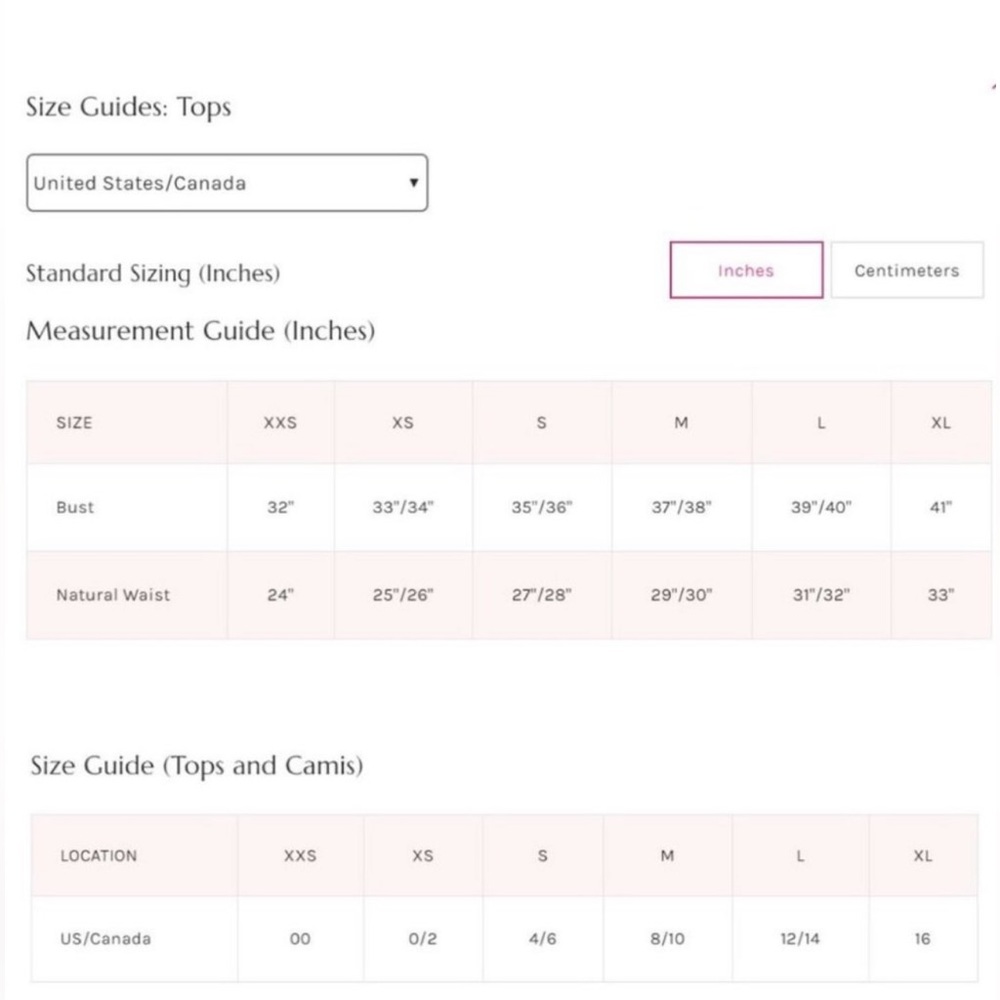Click the 29"/30" natural waist cell

click(x=681, y=594)
